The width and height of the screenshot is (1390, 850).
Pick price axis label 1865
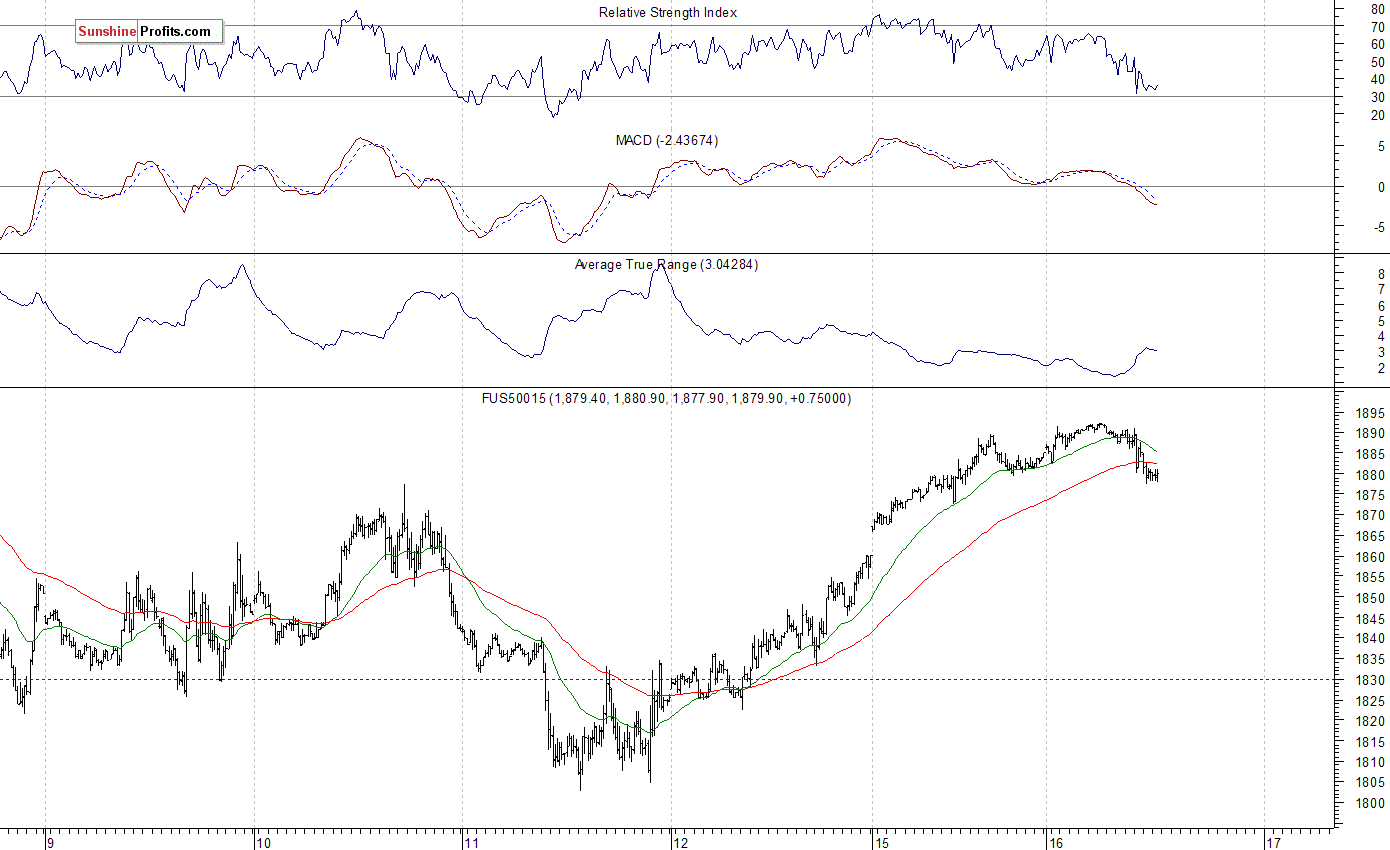pyautogui.click(x=1372, y=537)
